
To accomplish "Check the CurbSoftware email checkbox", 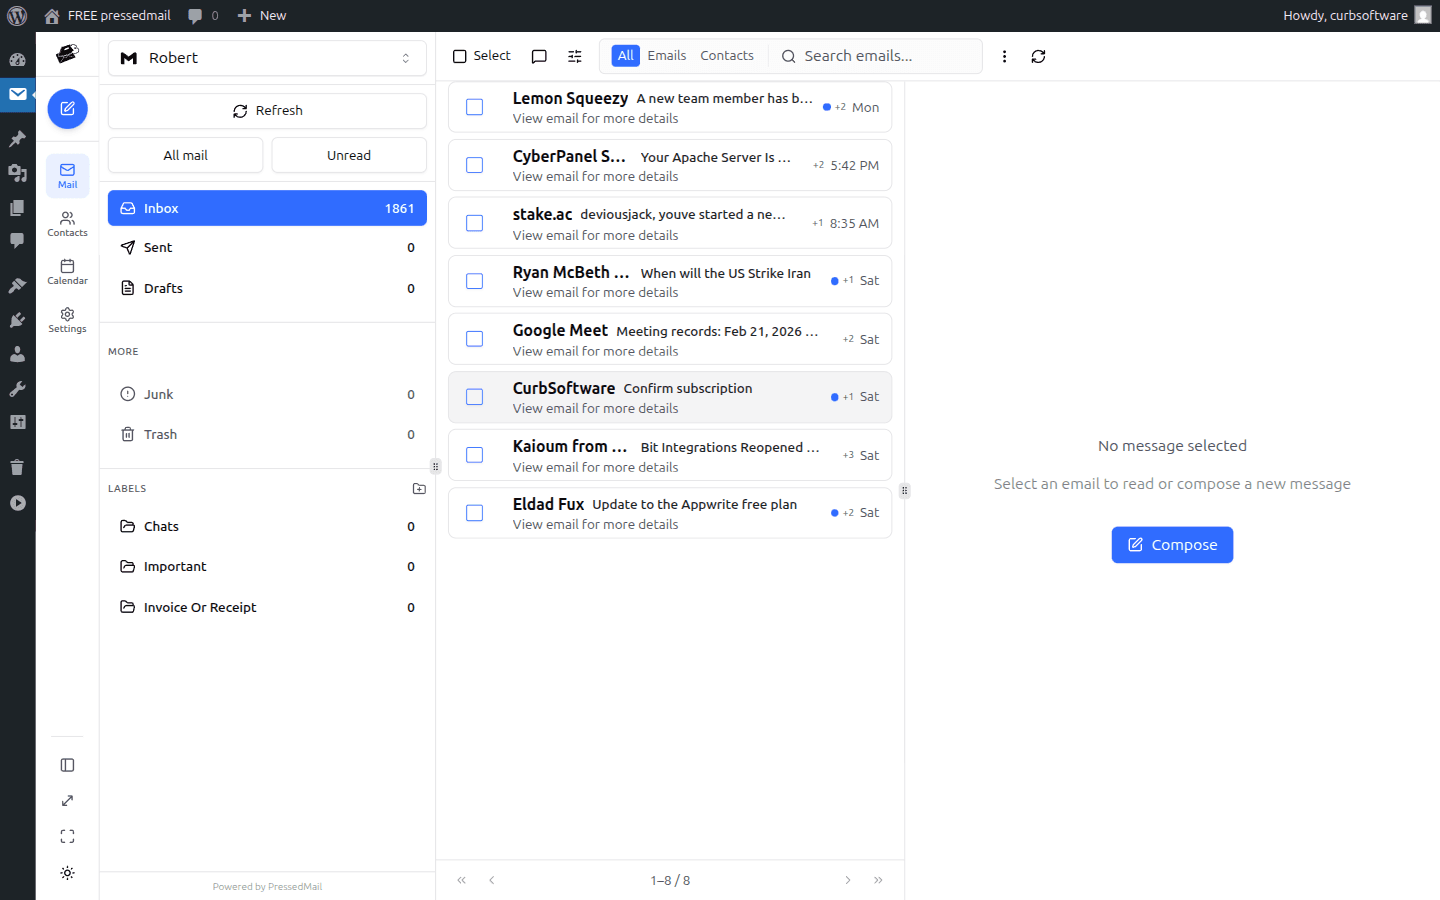I will click(474, 397).
